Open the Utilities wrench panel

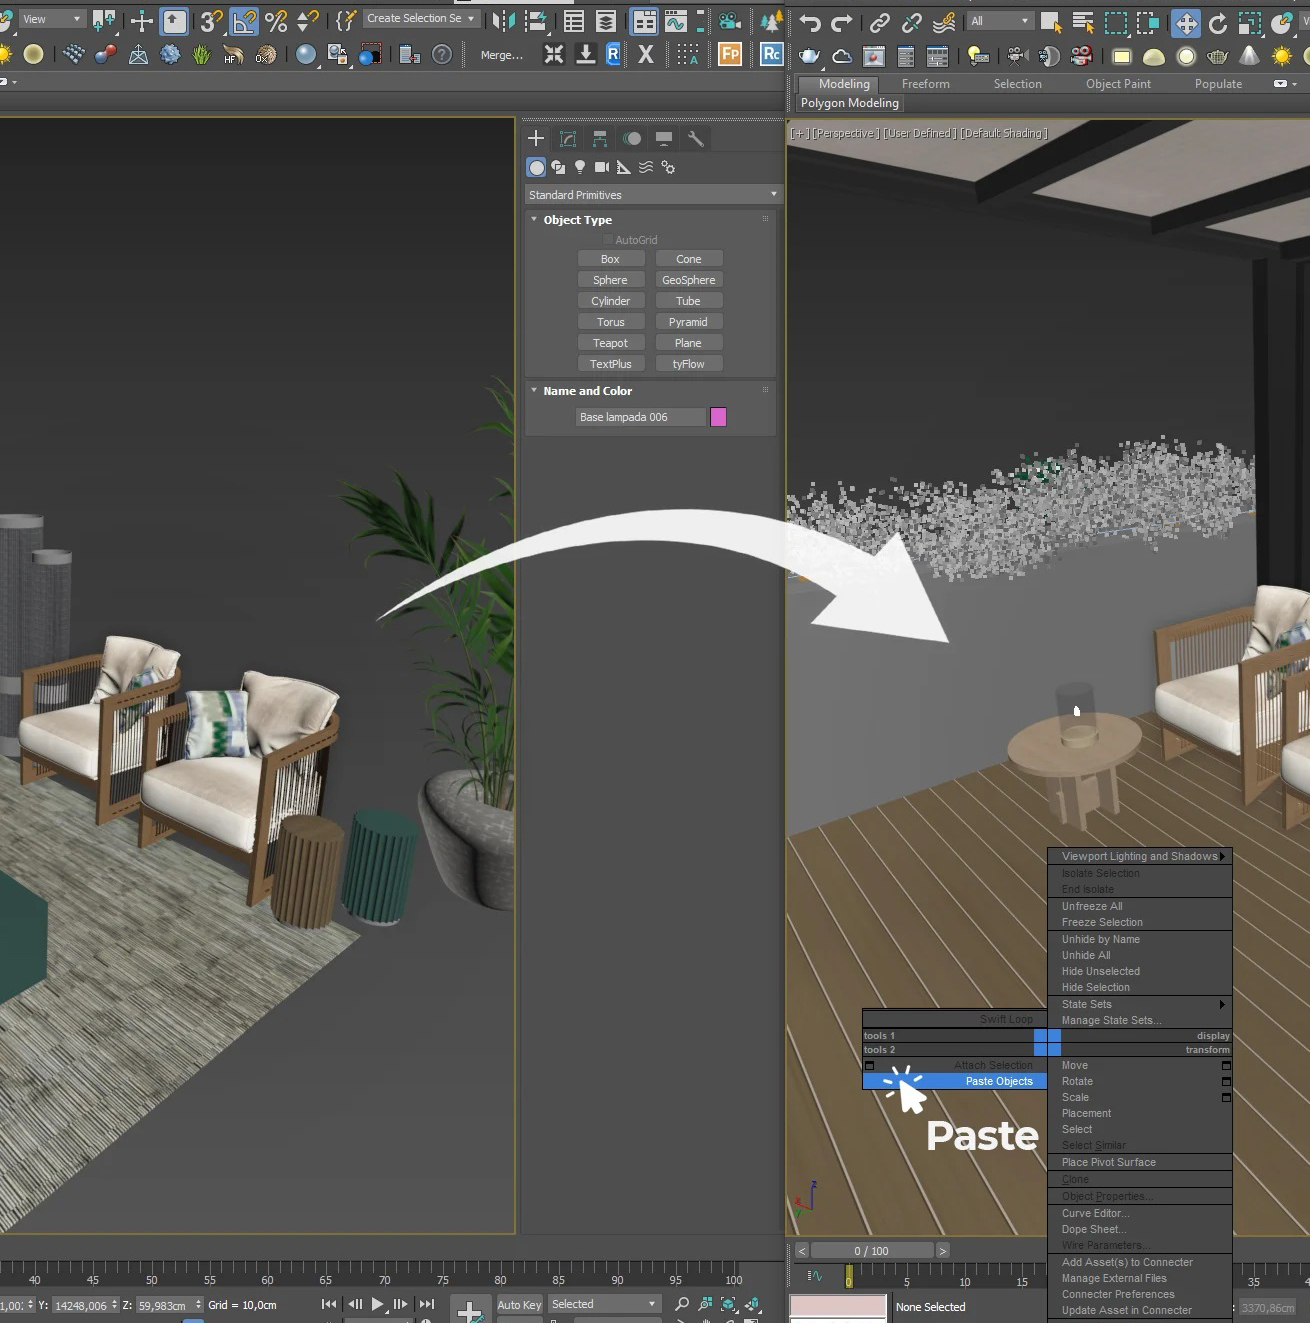point(696,139)
